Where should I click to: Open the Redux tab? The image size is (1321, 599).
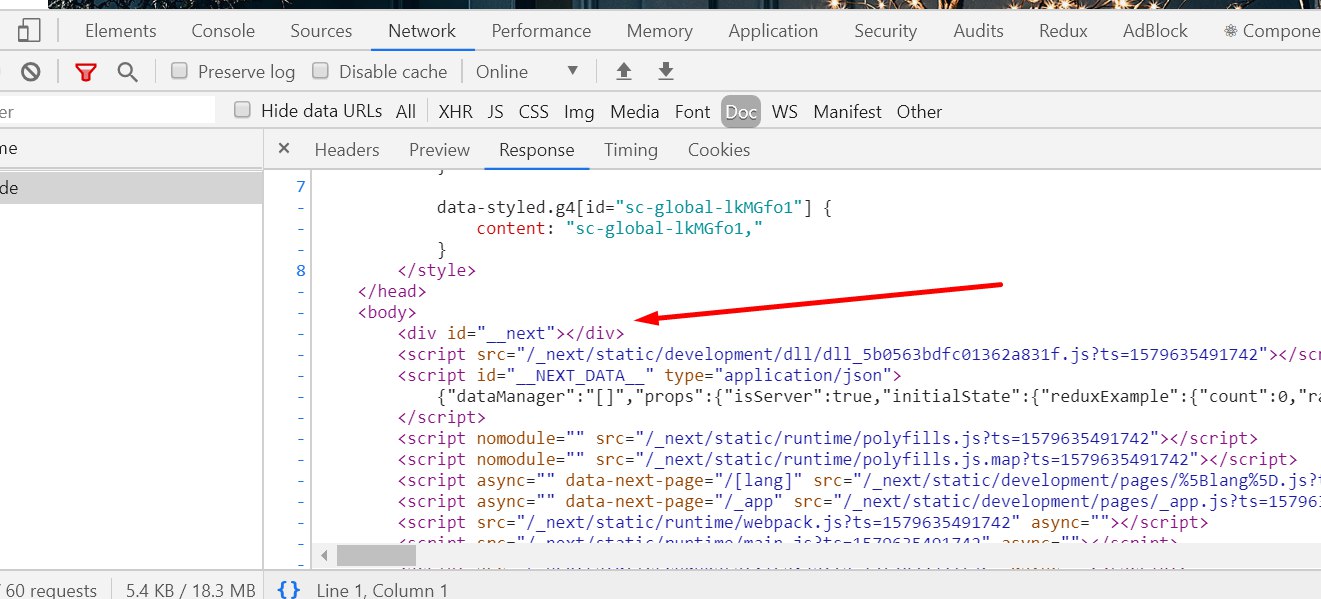(x=1063, y=31)
